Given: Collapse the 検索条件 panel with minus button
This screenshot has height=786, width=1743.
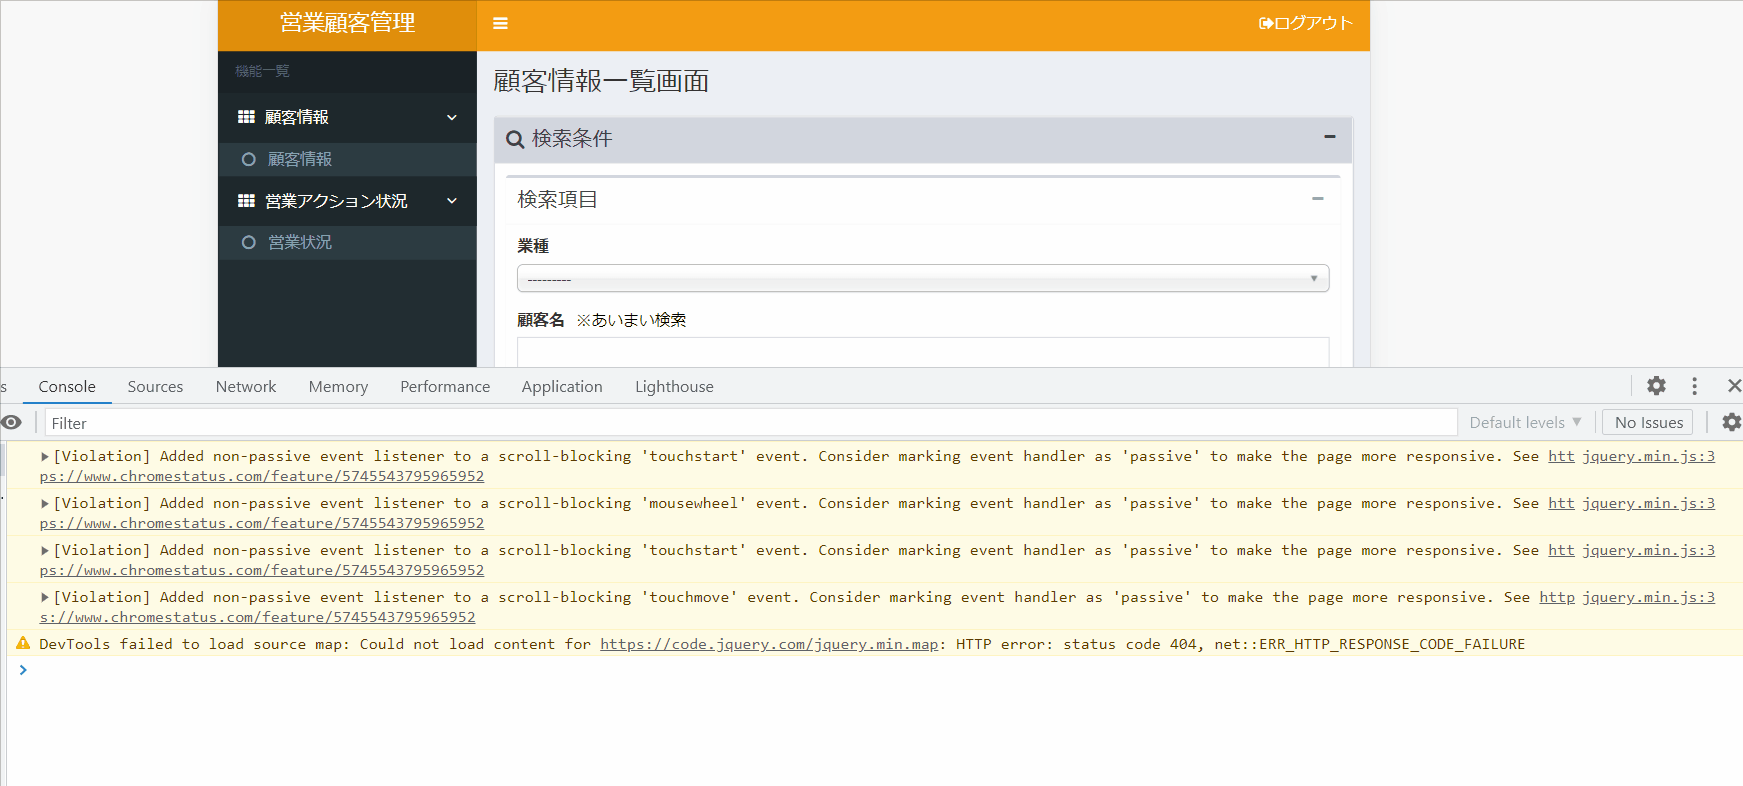Looking at the screenshot, I should tap(1330, 137).
